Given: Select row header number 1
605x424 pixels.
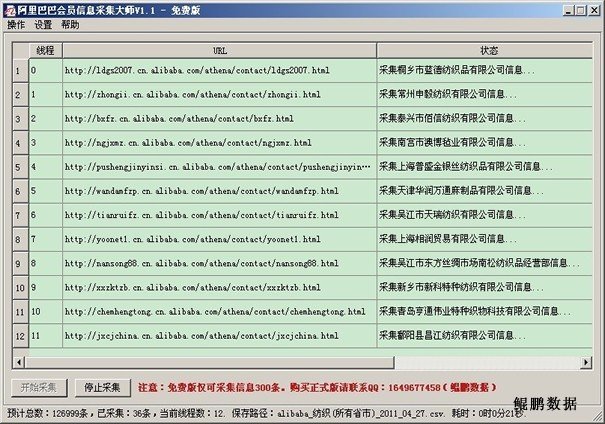Looking at the screenshot, I should tap(20, 71).
